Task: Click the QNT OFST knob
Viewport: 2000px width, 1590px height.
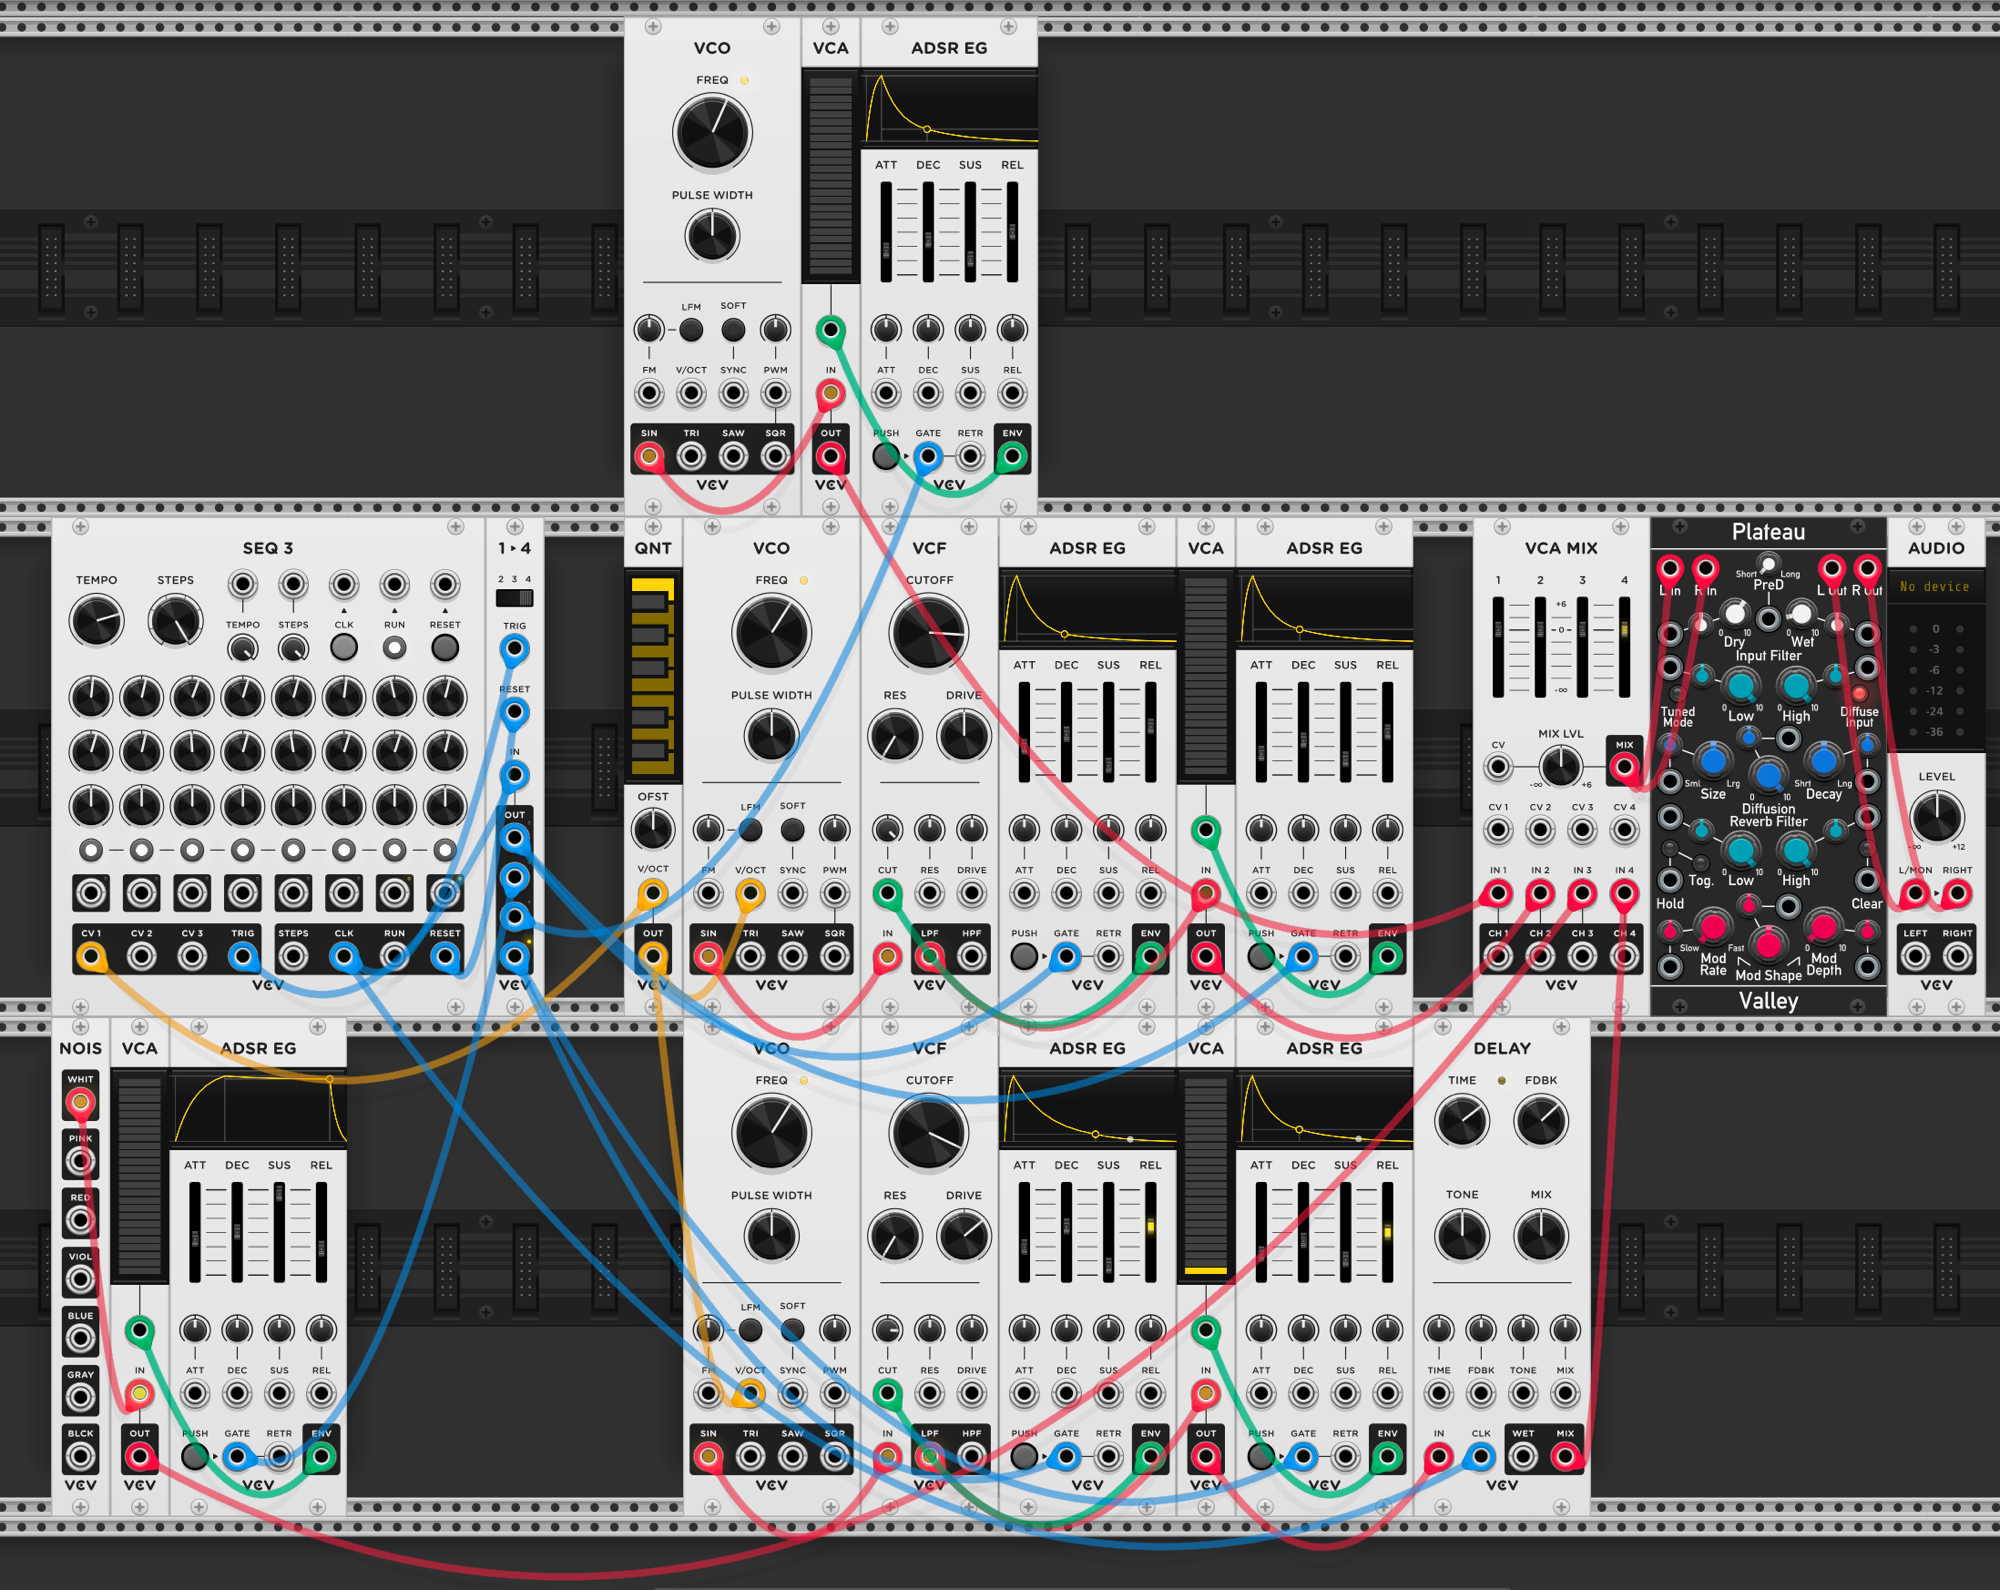Action: click(652, 829)
